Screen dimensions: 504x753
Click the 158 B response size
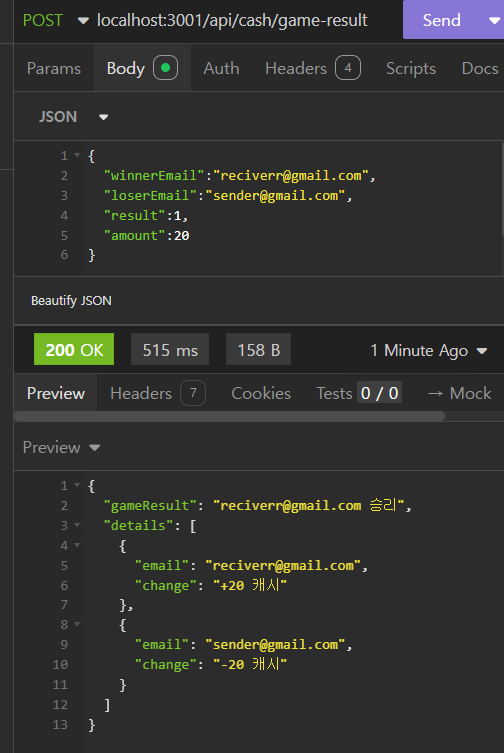[258, 350]
